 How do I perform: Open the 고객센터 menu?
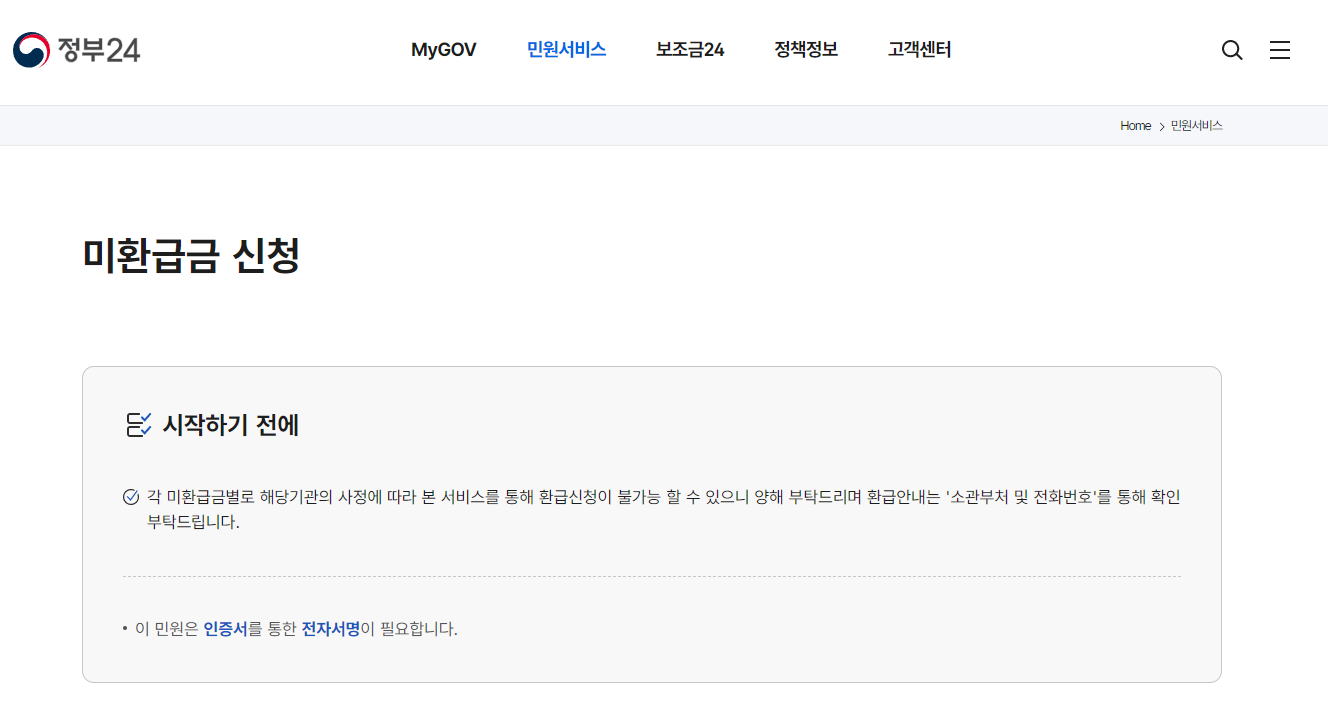coord(919,50)
